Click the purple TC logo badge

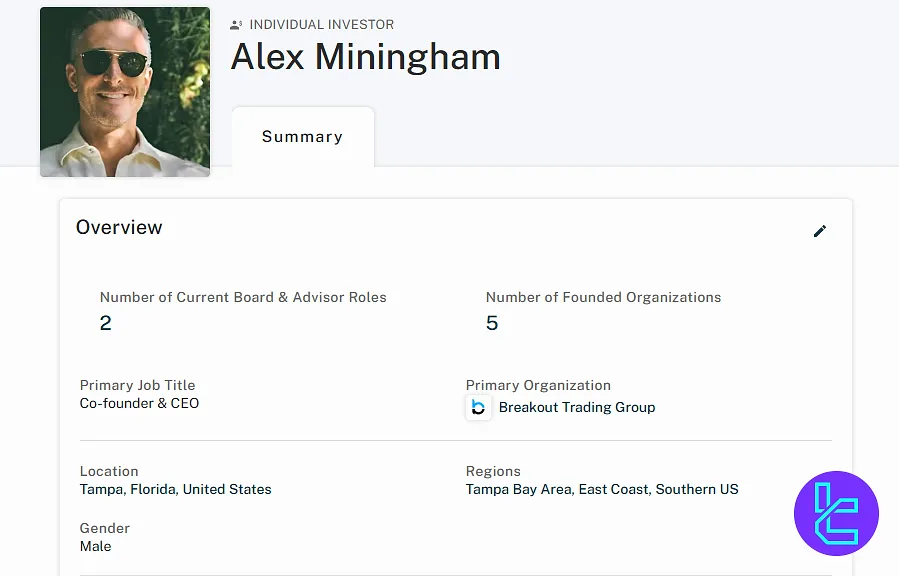[836, 513]
